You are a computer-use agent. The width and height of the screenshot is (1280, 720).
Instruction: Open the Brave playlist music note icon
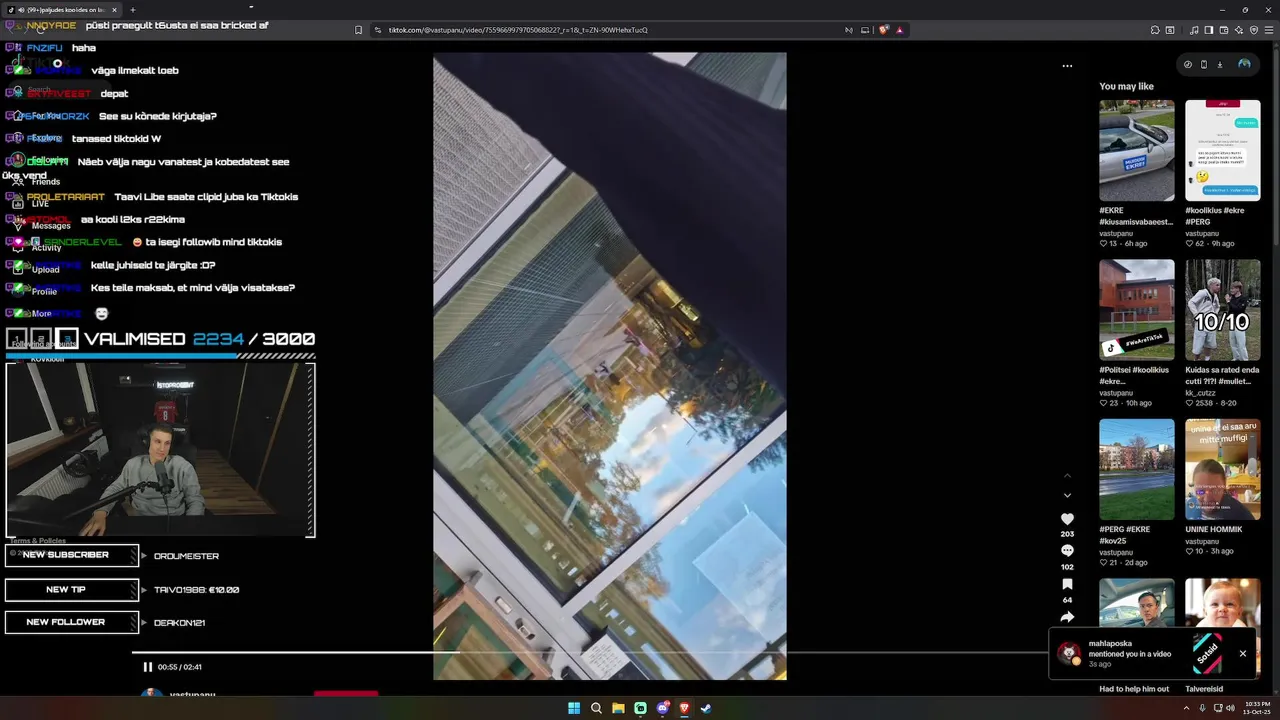pyautogui.click(x=1194, y=30)
